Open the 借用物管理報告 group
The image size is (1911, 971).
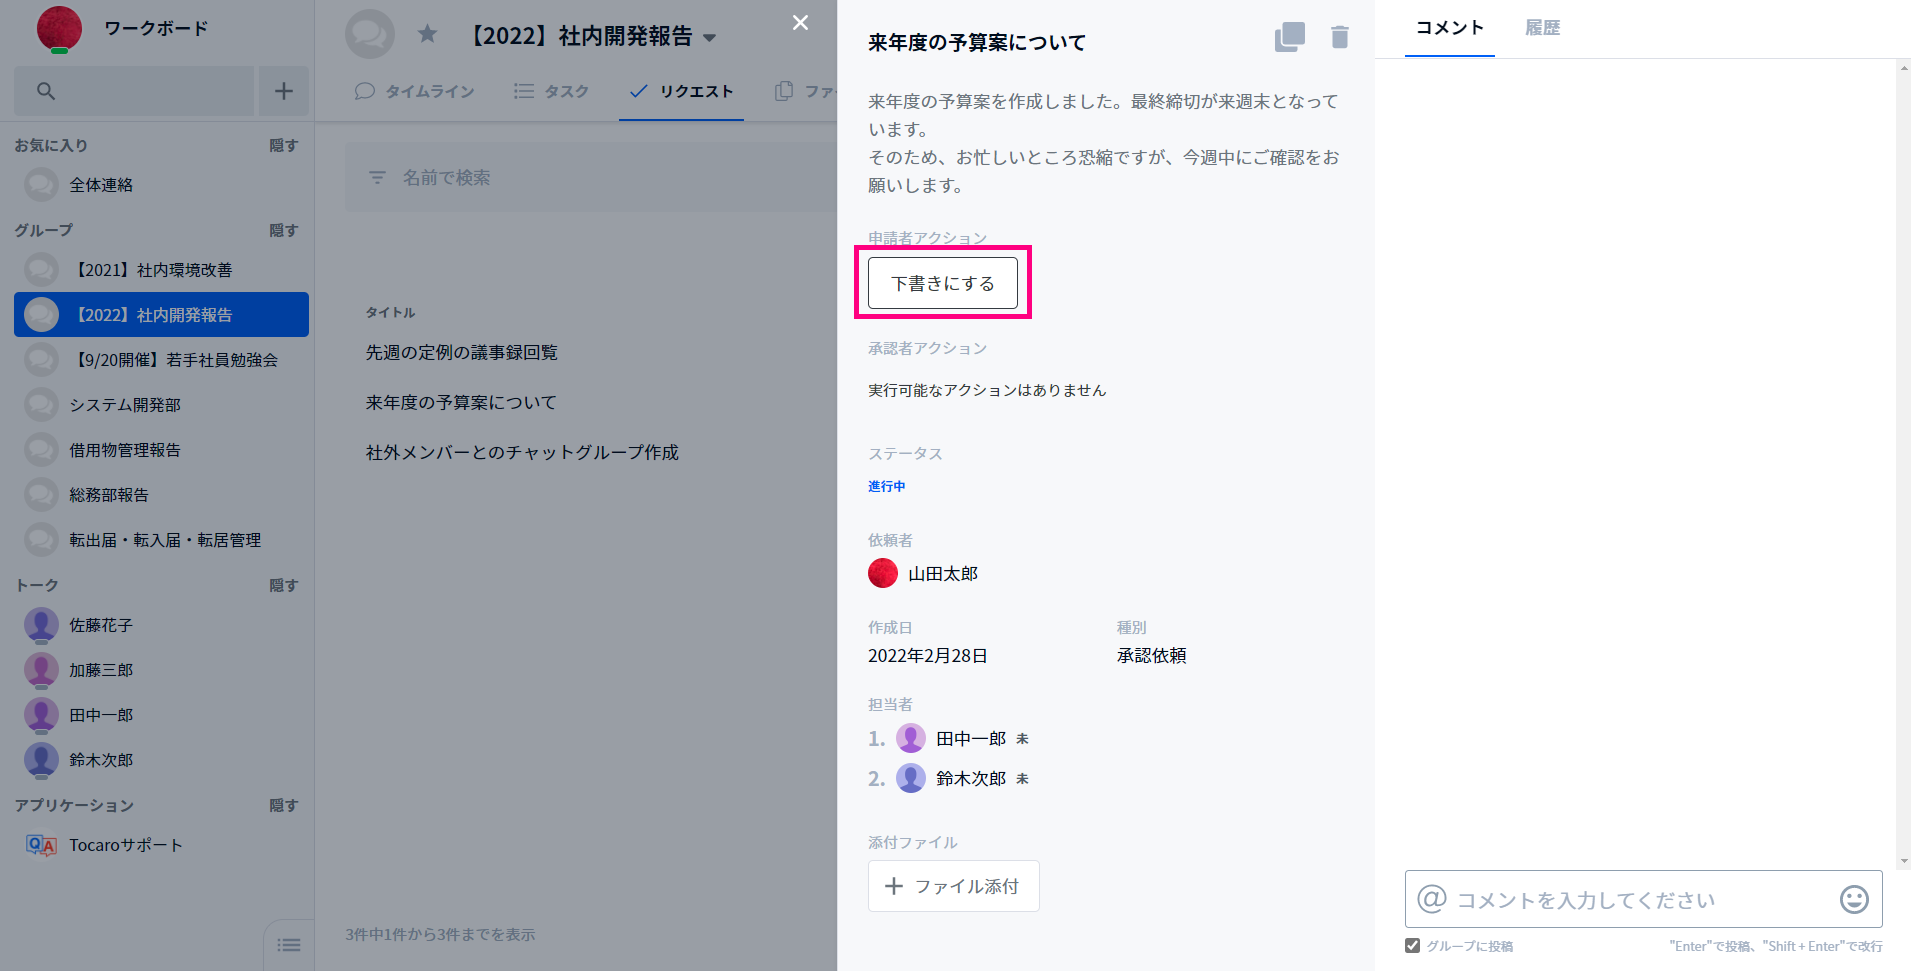[161, 450]
